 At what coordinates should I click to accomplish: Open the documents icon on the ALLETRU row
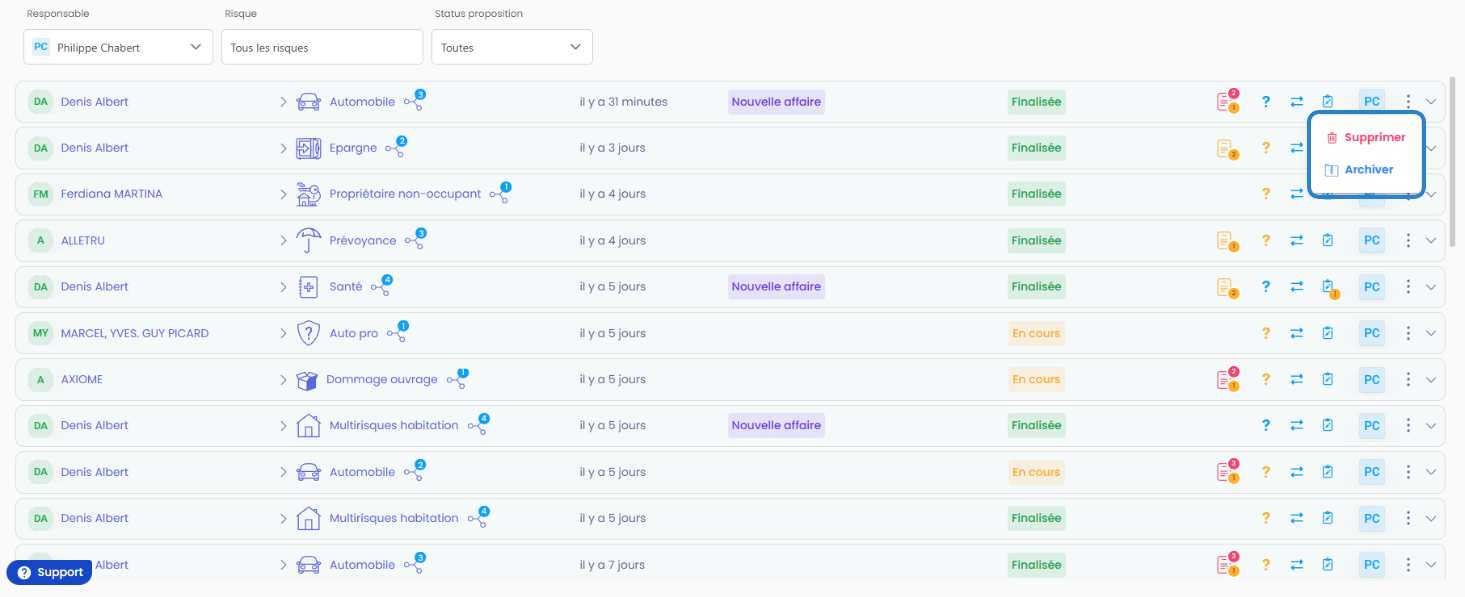coord(1227,240)
